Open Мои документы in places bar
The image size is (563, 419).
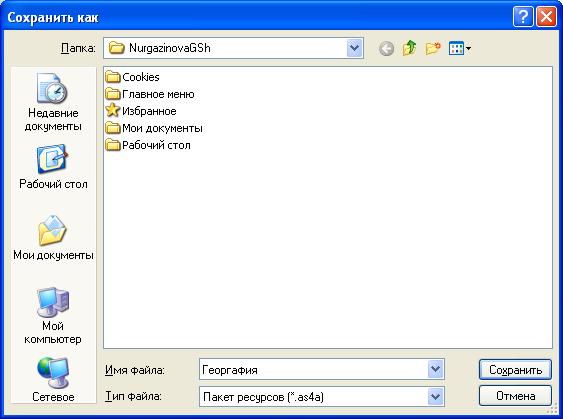pos(53,238)
